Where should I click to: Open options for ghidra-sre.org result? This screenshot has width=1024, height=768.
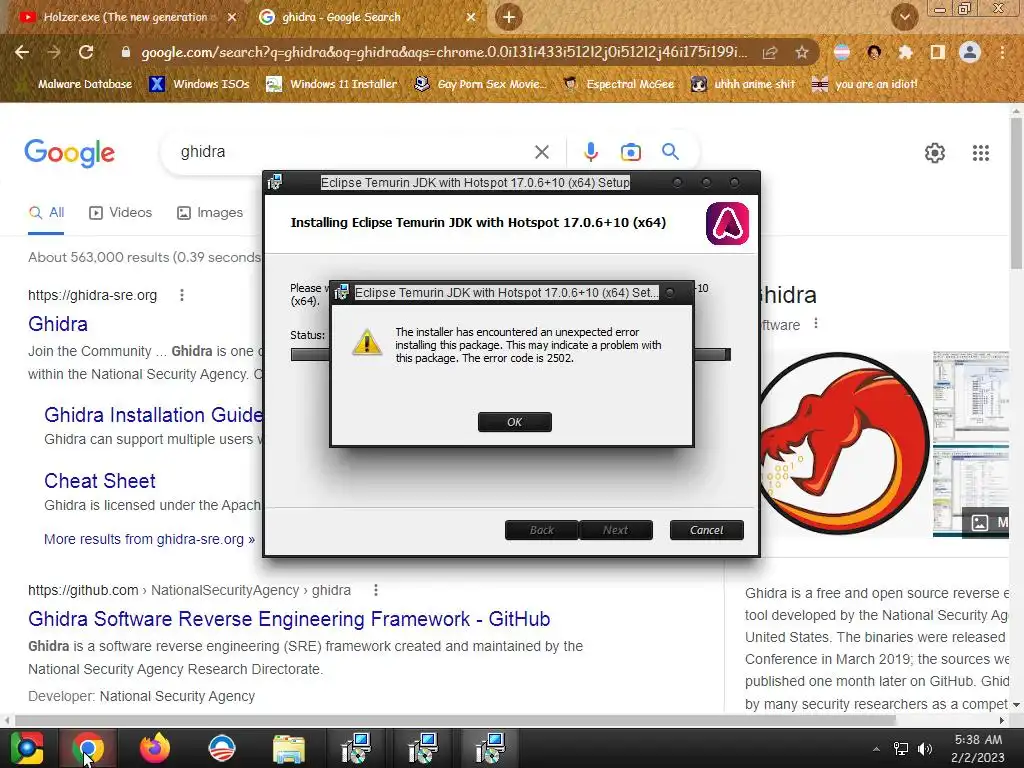182,295
